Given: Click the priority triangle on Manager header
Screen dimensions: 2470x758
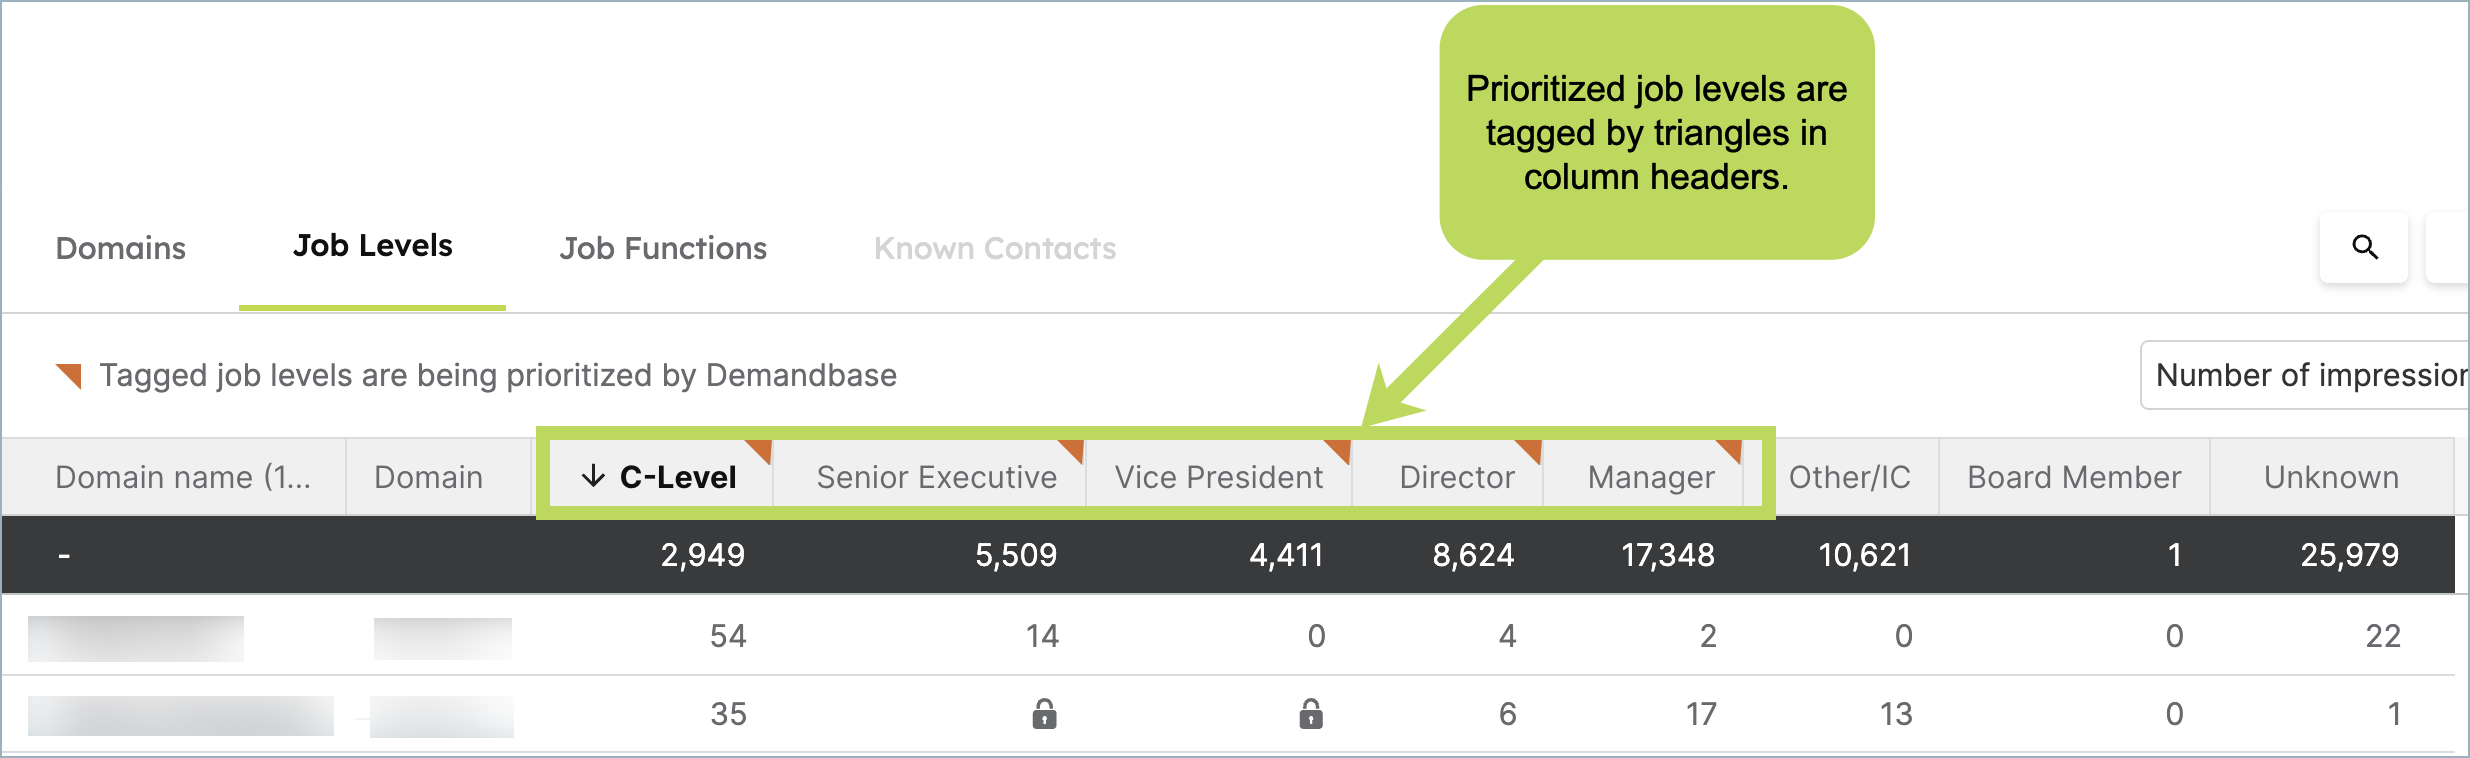Looking at the screenshot, I should [x=1730, y=450].
